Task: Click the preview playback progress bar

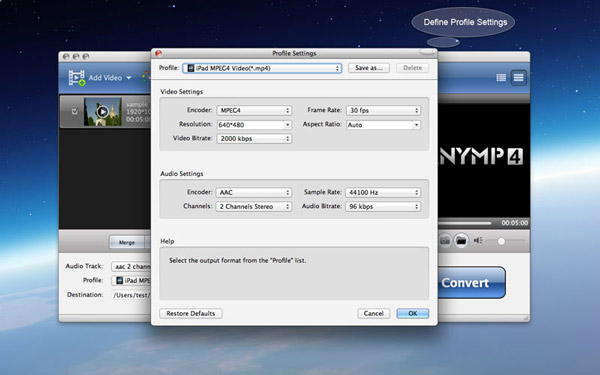Action: point(465,223)
